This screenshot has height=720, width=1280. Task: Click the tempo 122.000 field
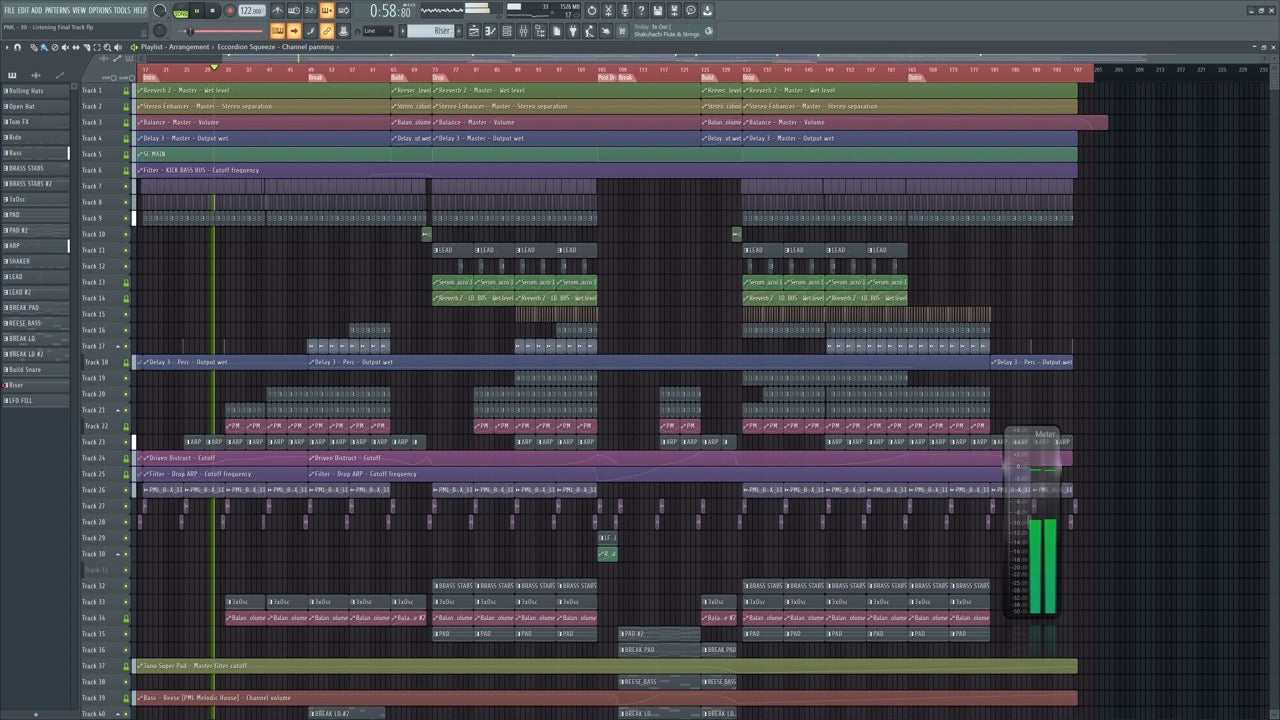point(251,10)
